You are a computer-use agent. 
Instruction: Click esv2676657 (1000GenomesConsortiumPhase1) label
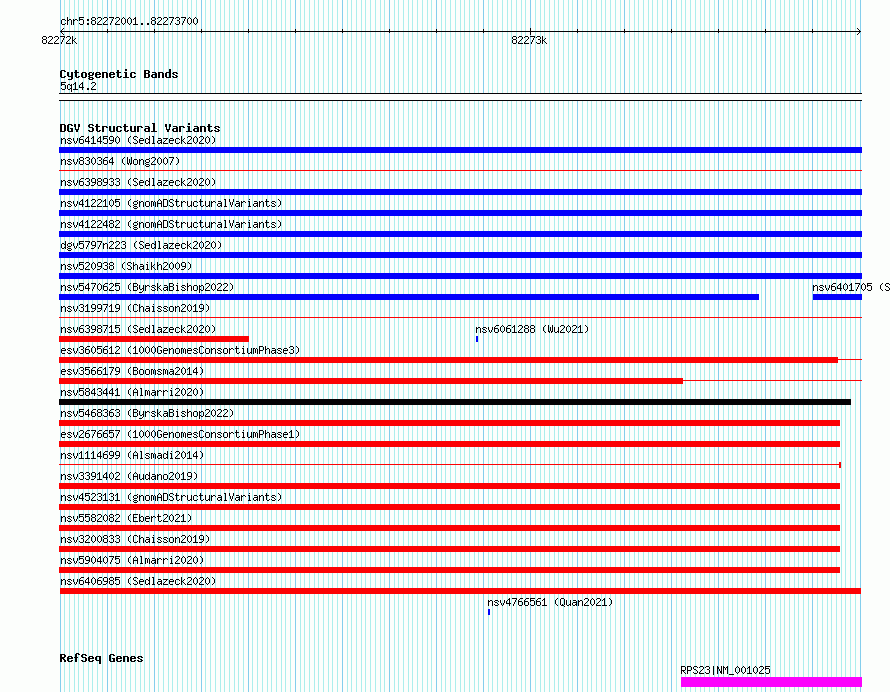(x=180, y=434)
